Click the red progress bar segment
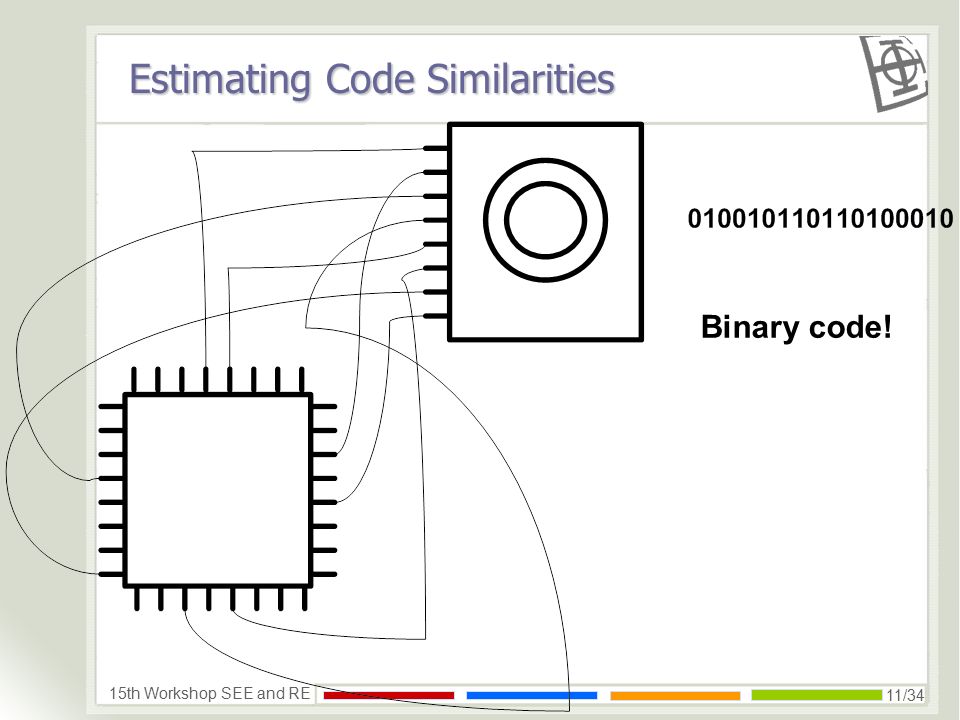The height and width of the screenshot is (720, 960). [x=389, y=695]
